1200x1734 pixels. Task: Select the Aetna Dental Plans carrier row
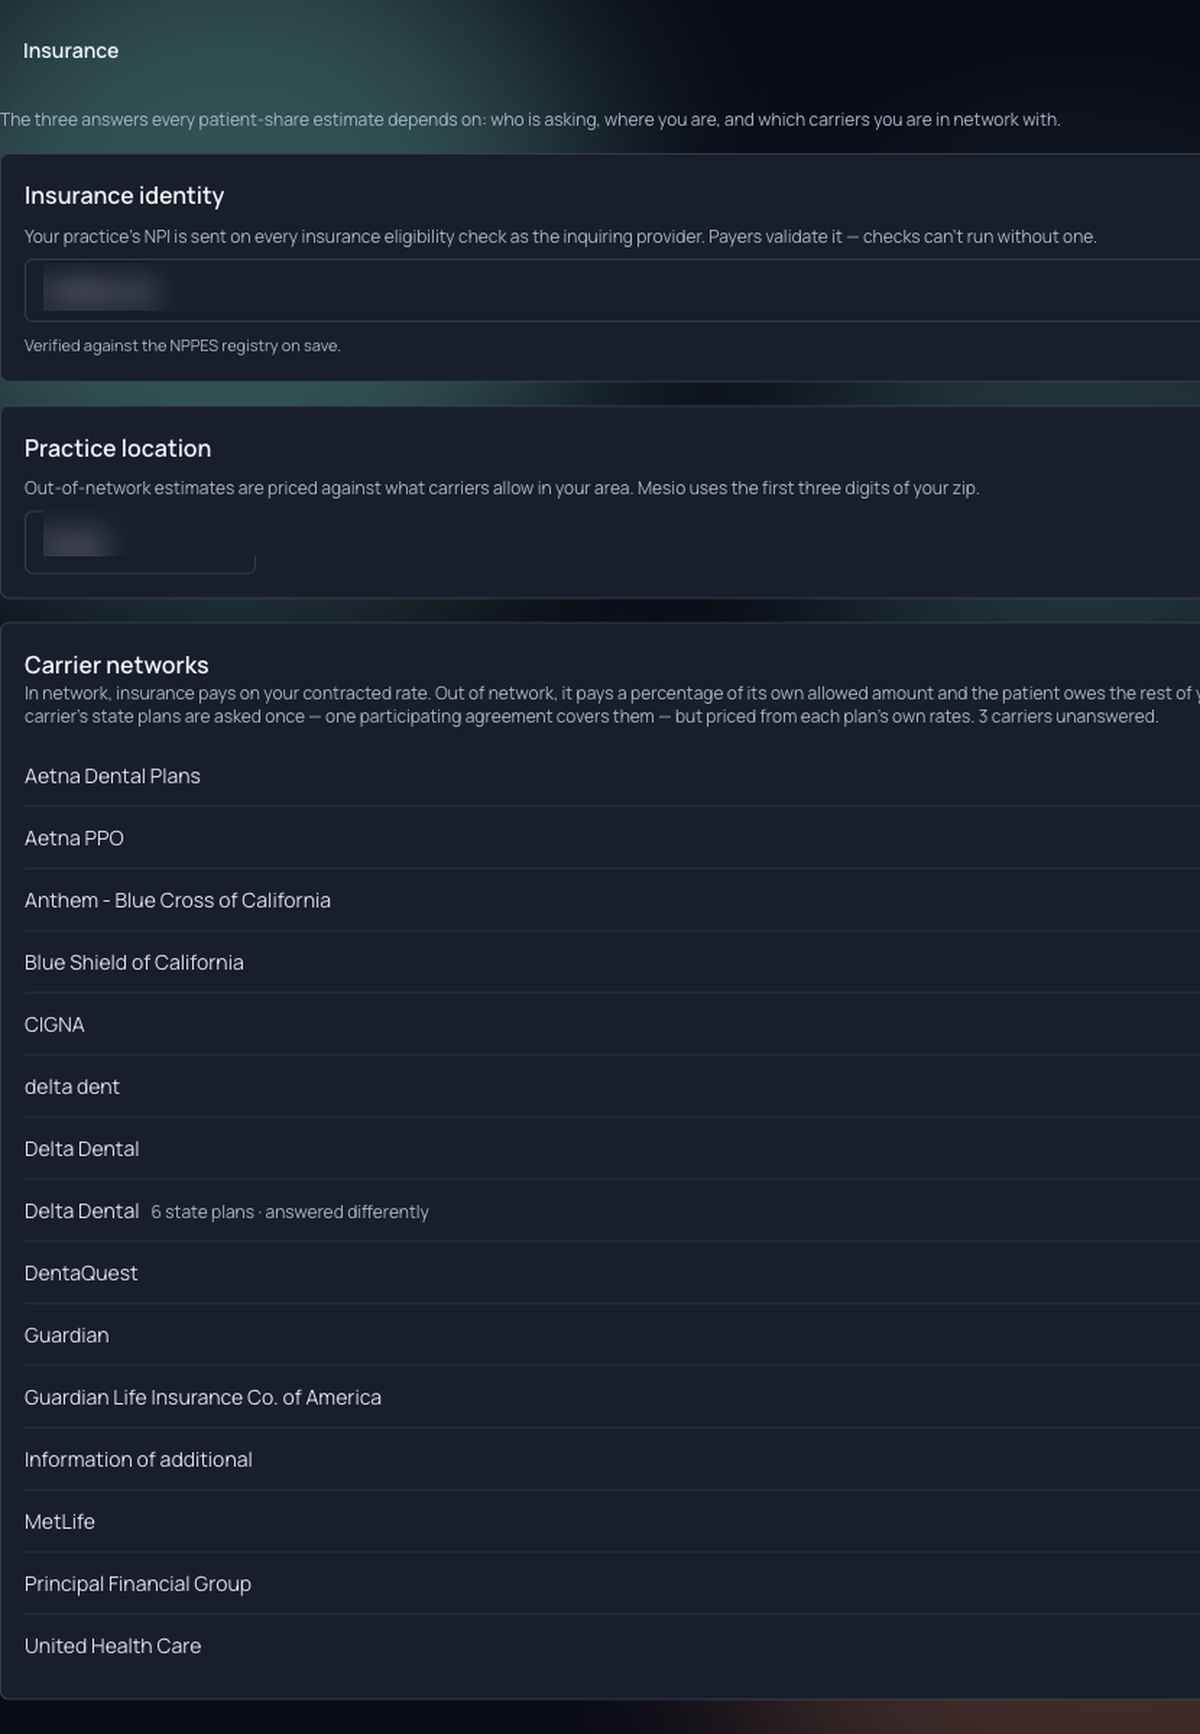[x=612, y=776]
